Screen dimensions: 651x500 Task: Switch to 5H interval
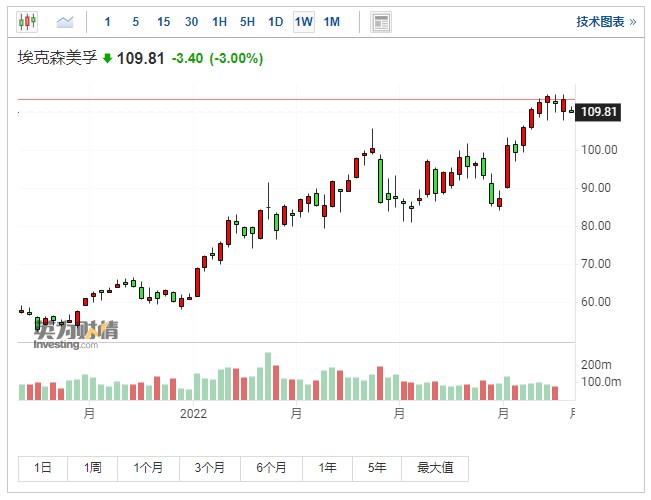click(x=247, y=21)
